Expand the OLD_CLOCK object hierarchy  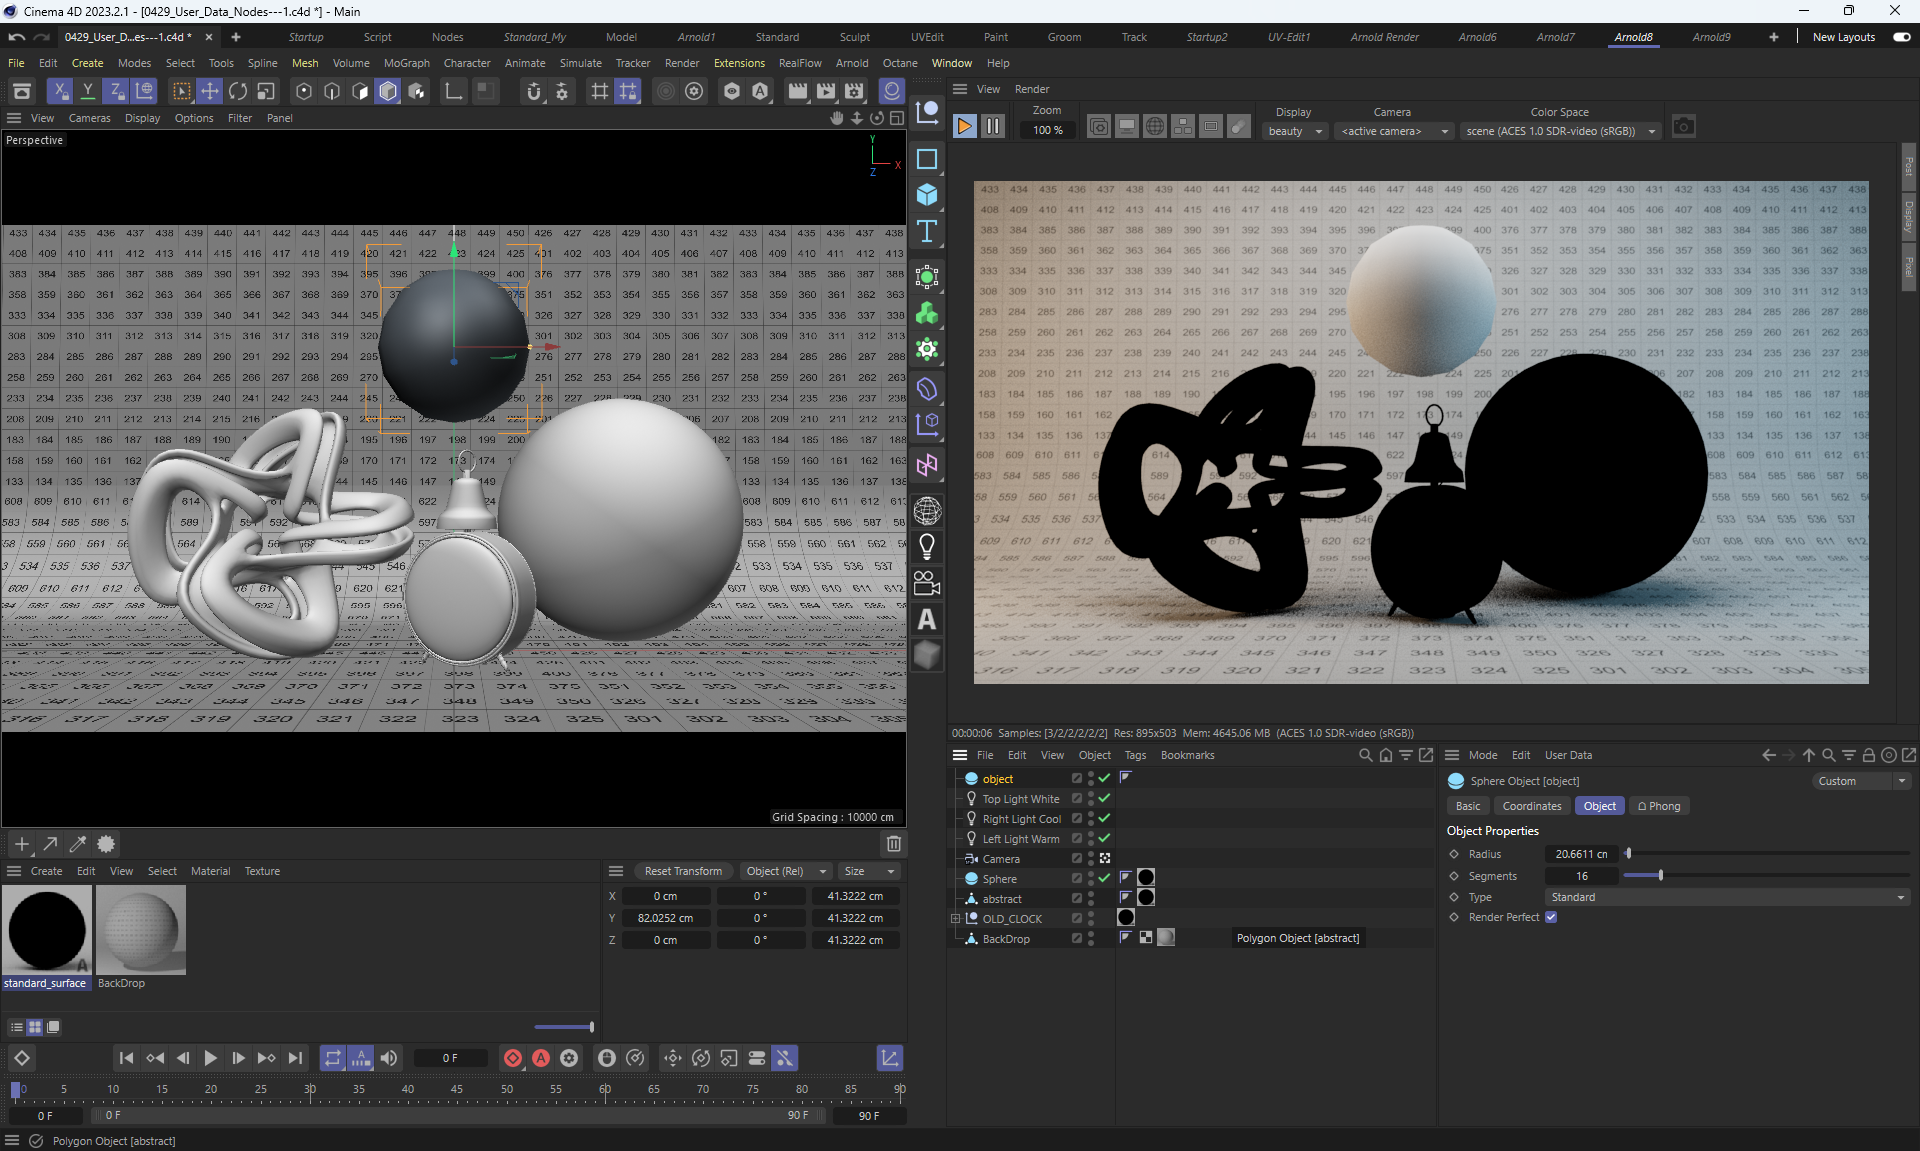tap(955, 919)
